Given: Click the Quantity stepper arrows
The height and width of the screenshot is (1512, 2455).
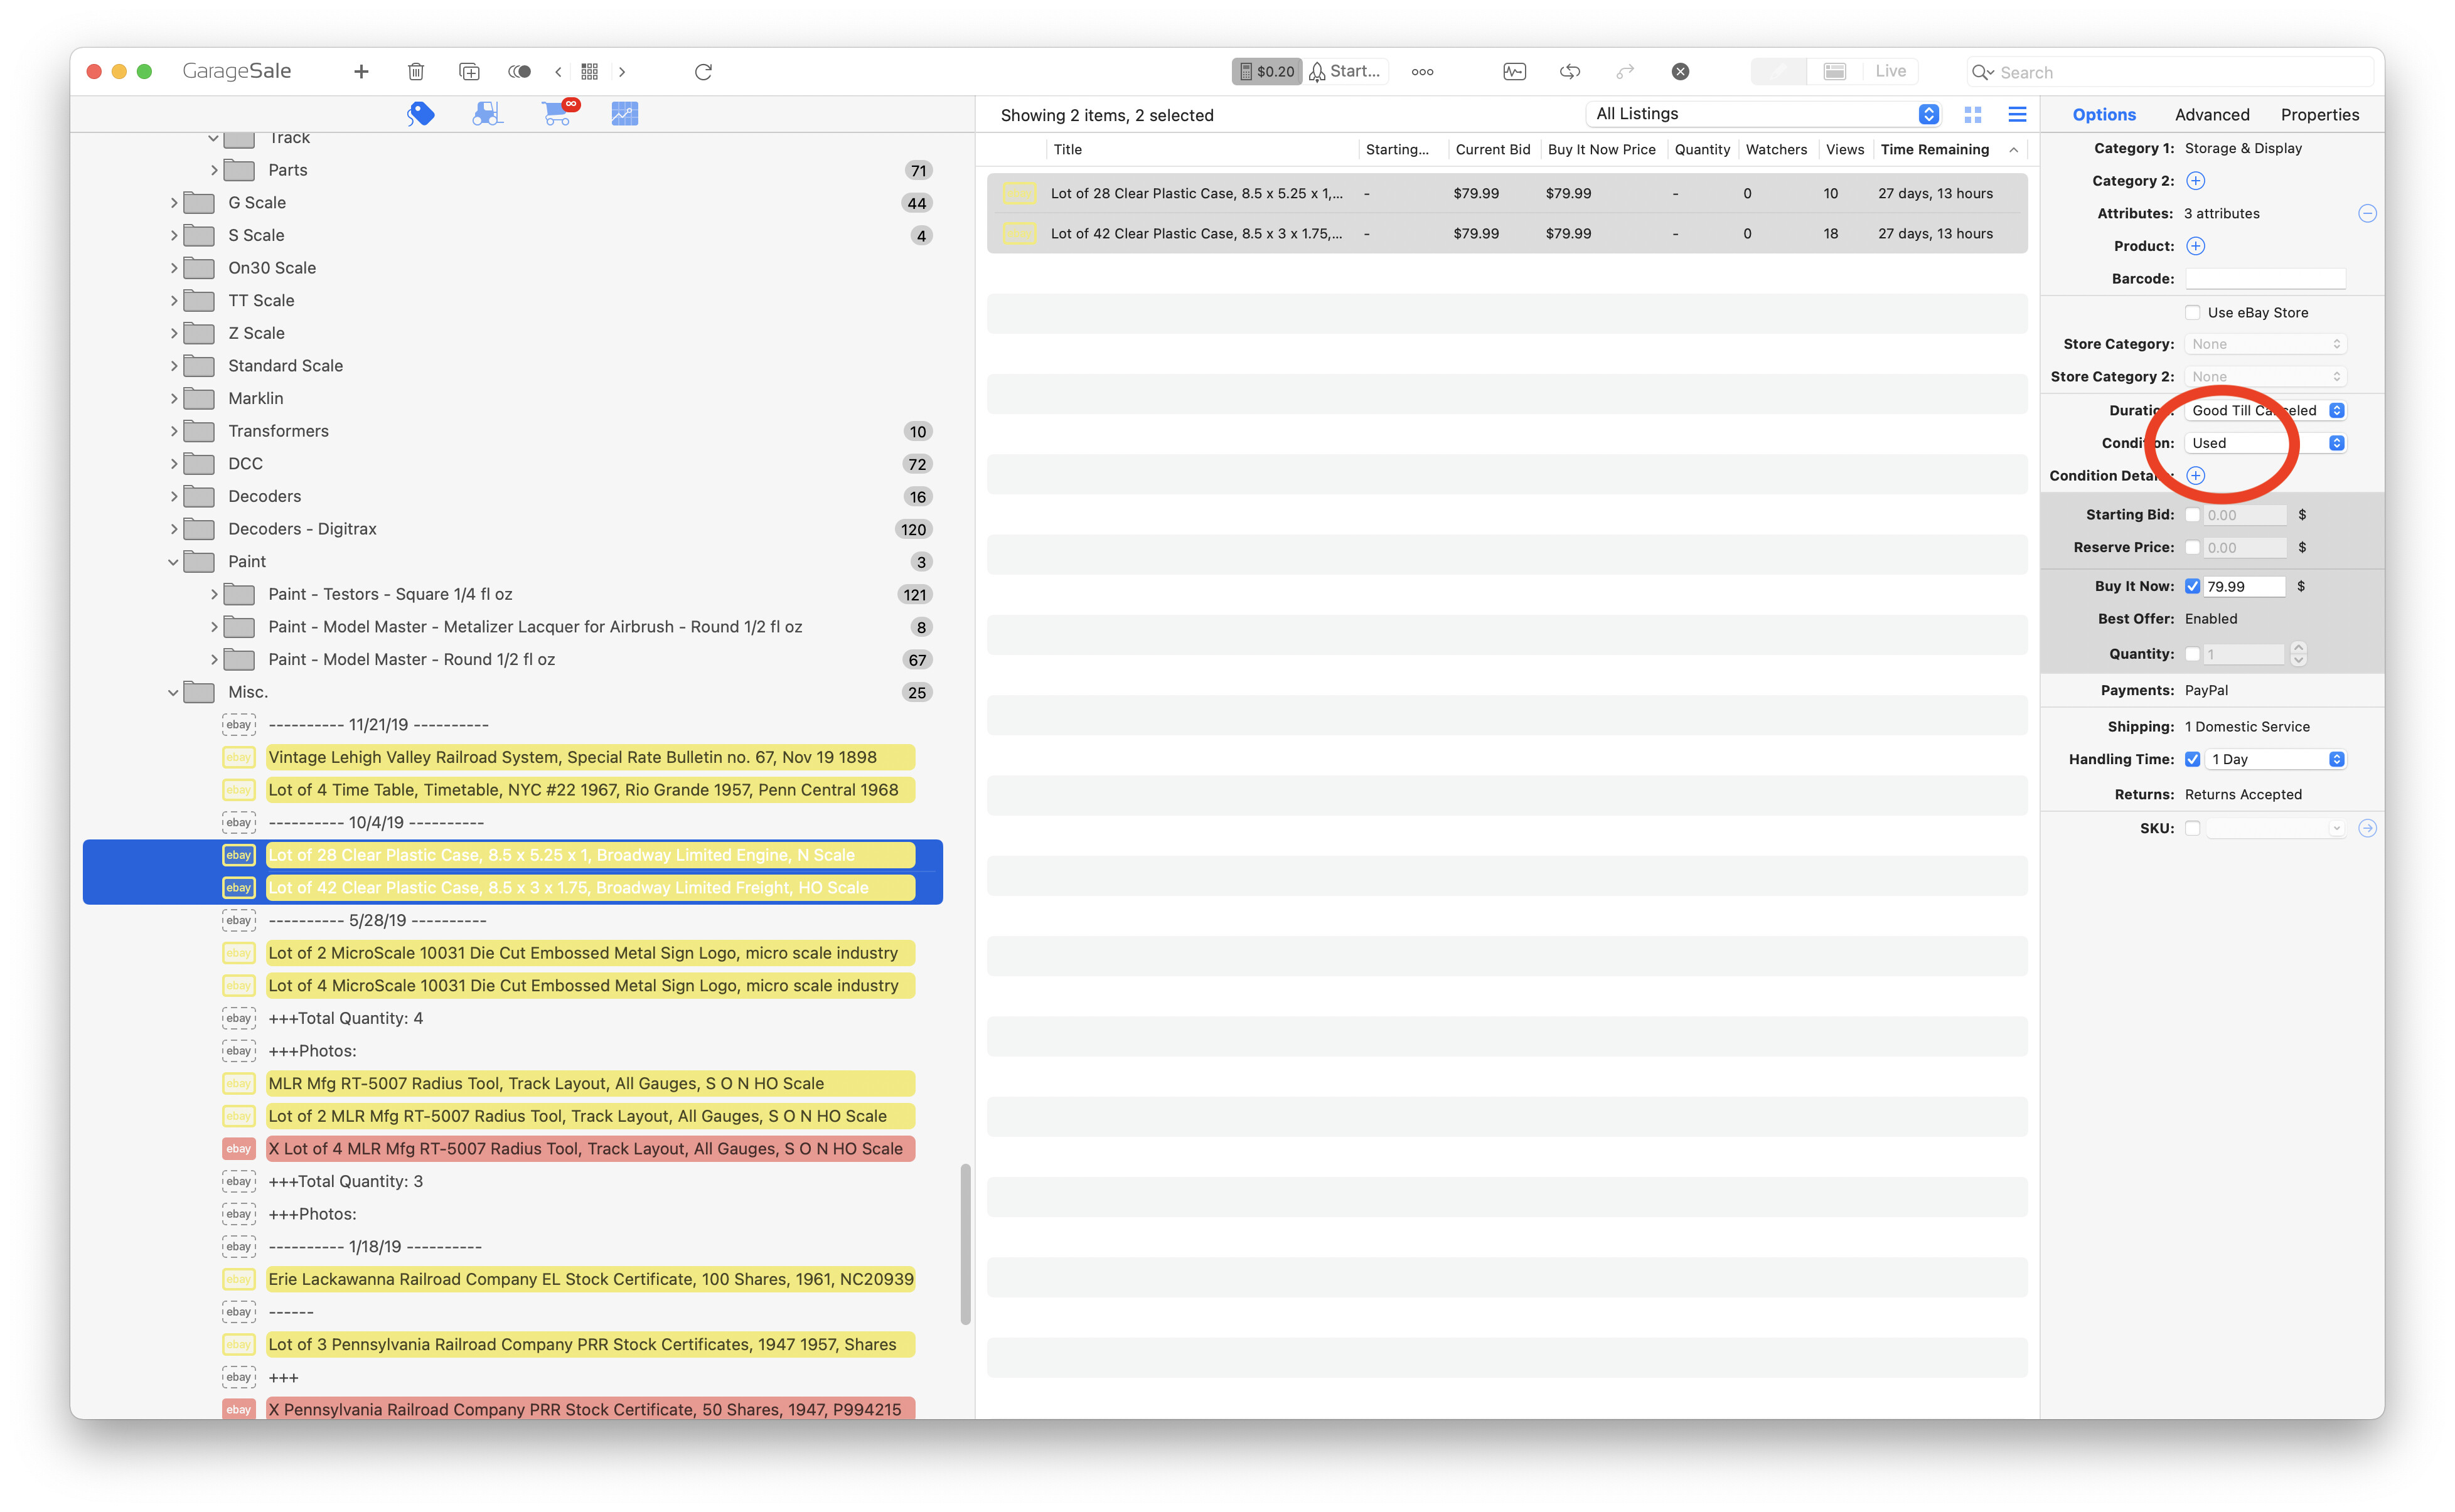Looking at the screenshot, I should [x=2298, y=654].
